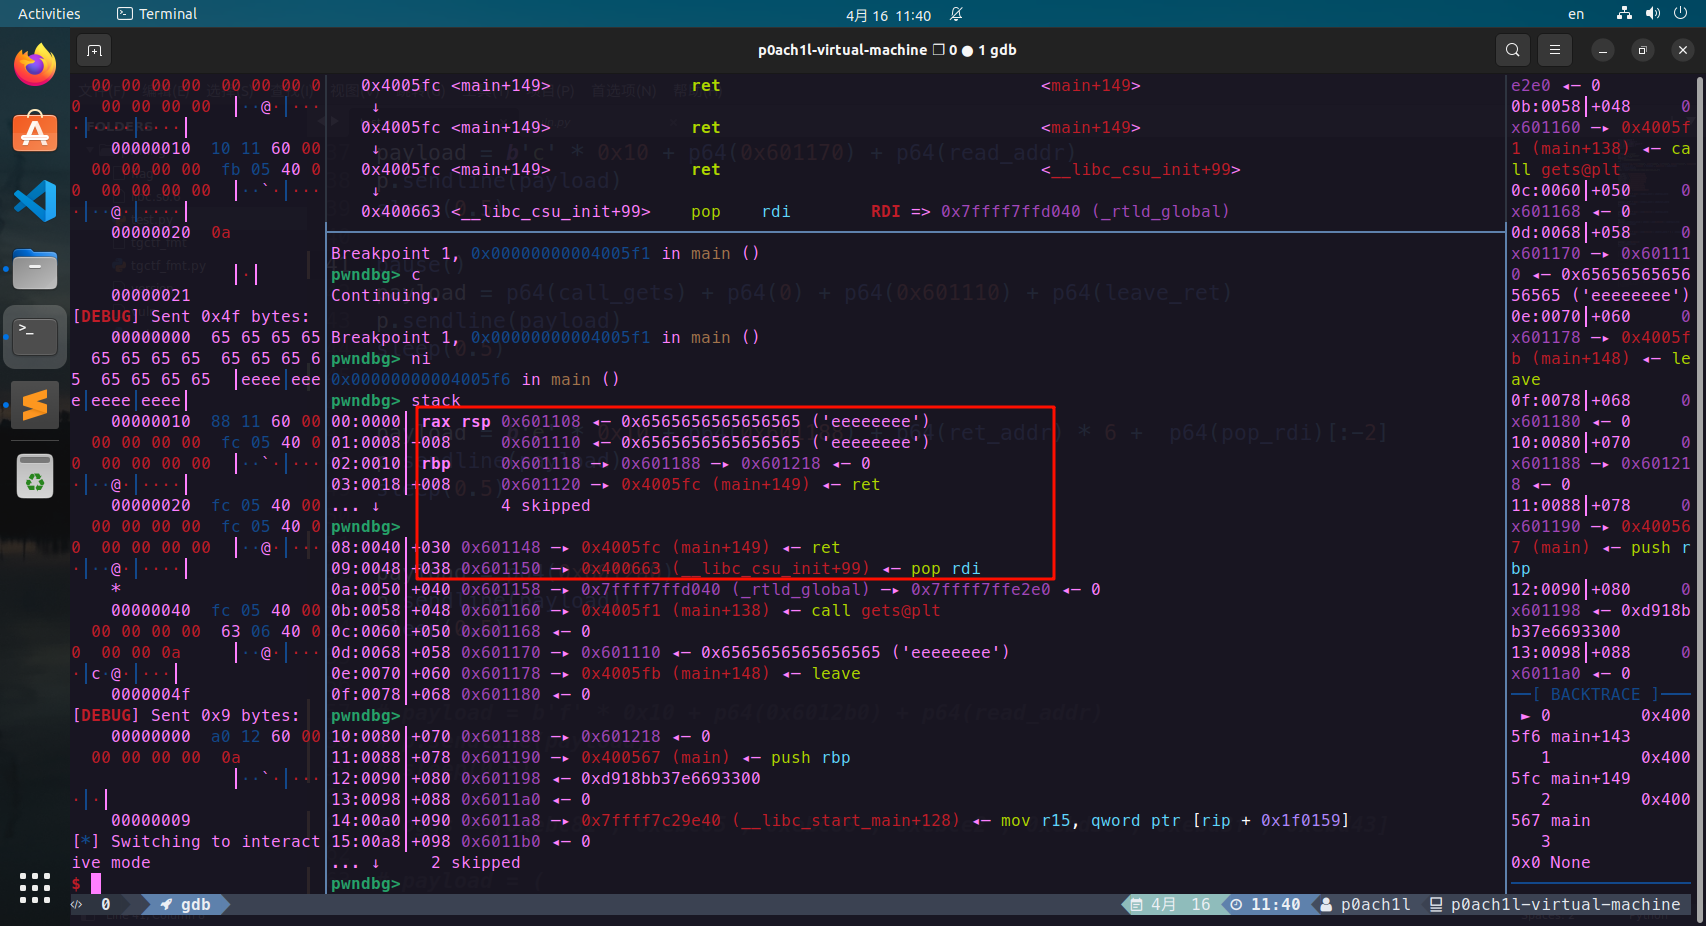Open the Files manager in the dock
This screenshot has height=926, width=1706.
[35, 269]
